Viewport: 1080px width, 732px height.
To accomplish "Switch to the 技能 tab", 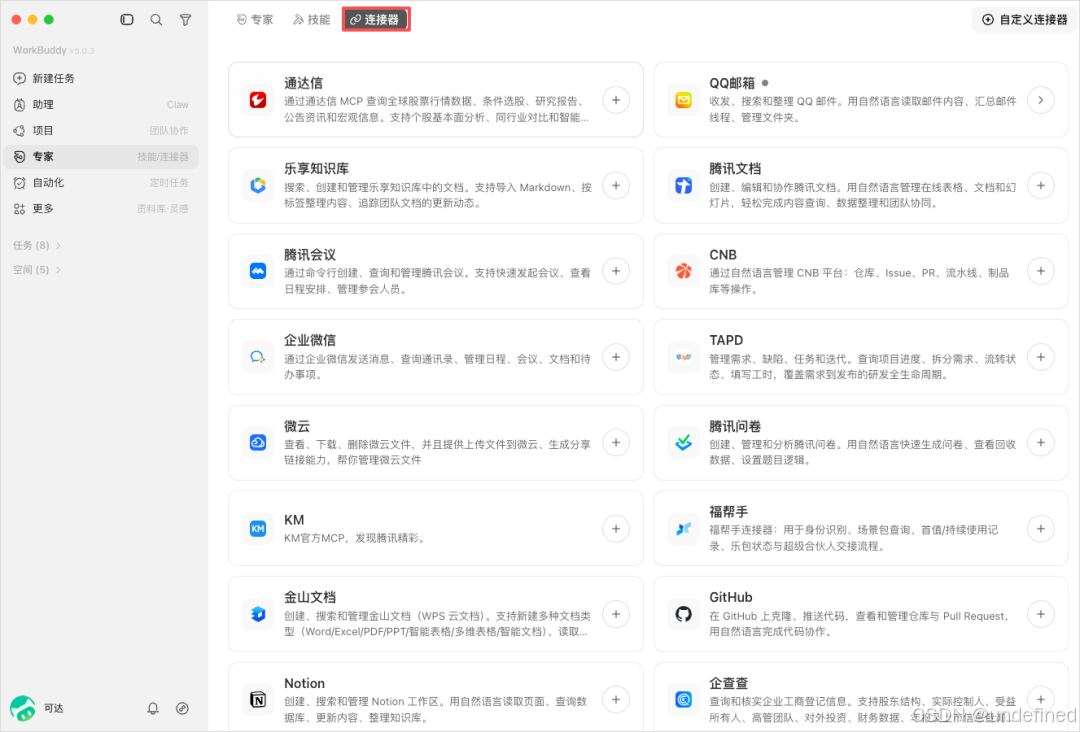I will point(311,19).
